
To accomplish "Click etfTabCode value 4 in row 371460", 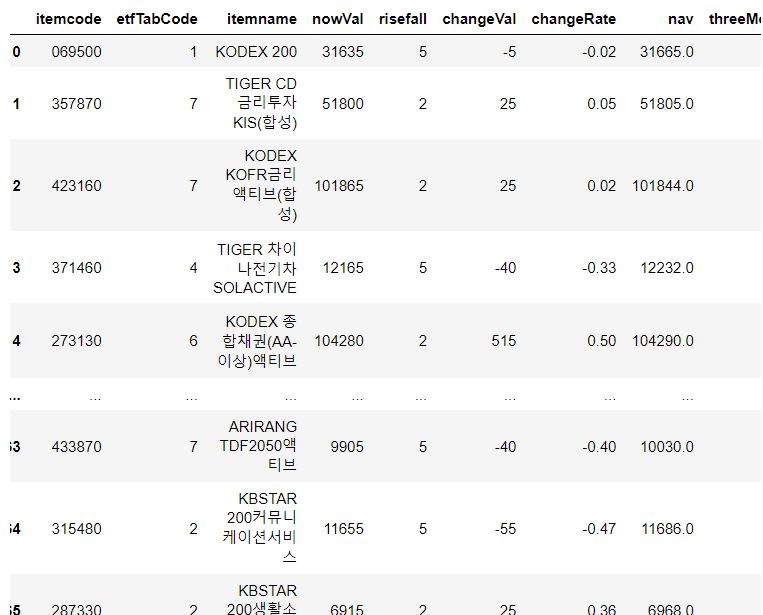I will 193,268.
